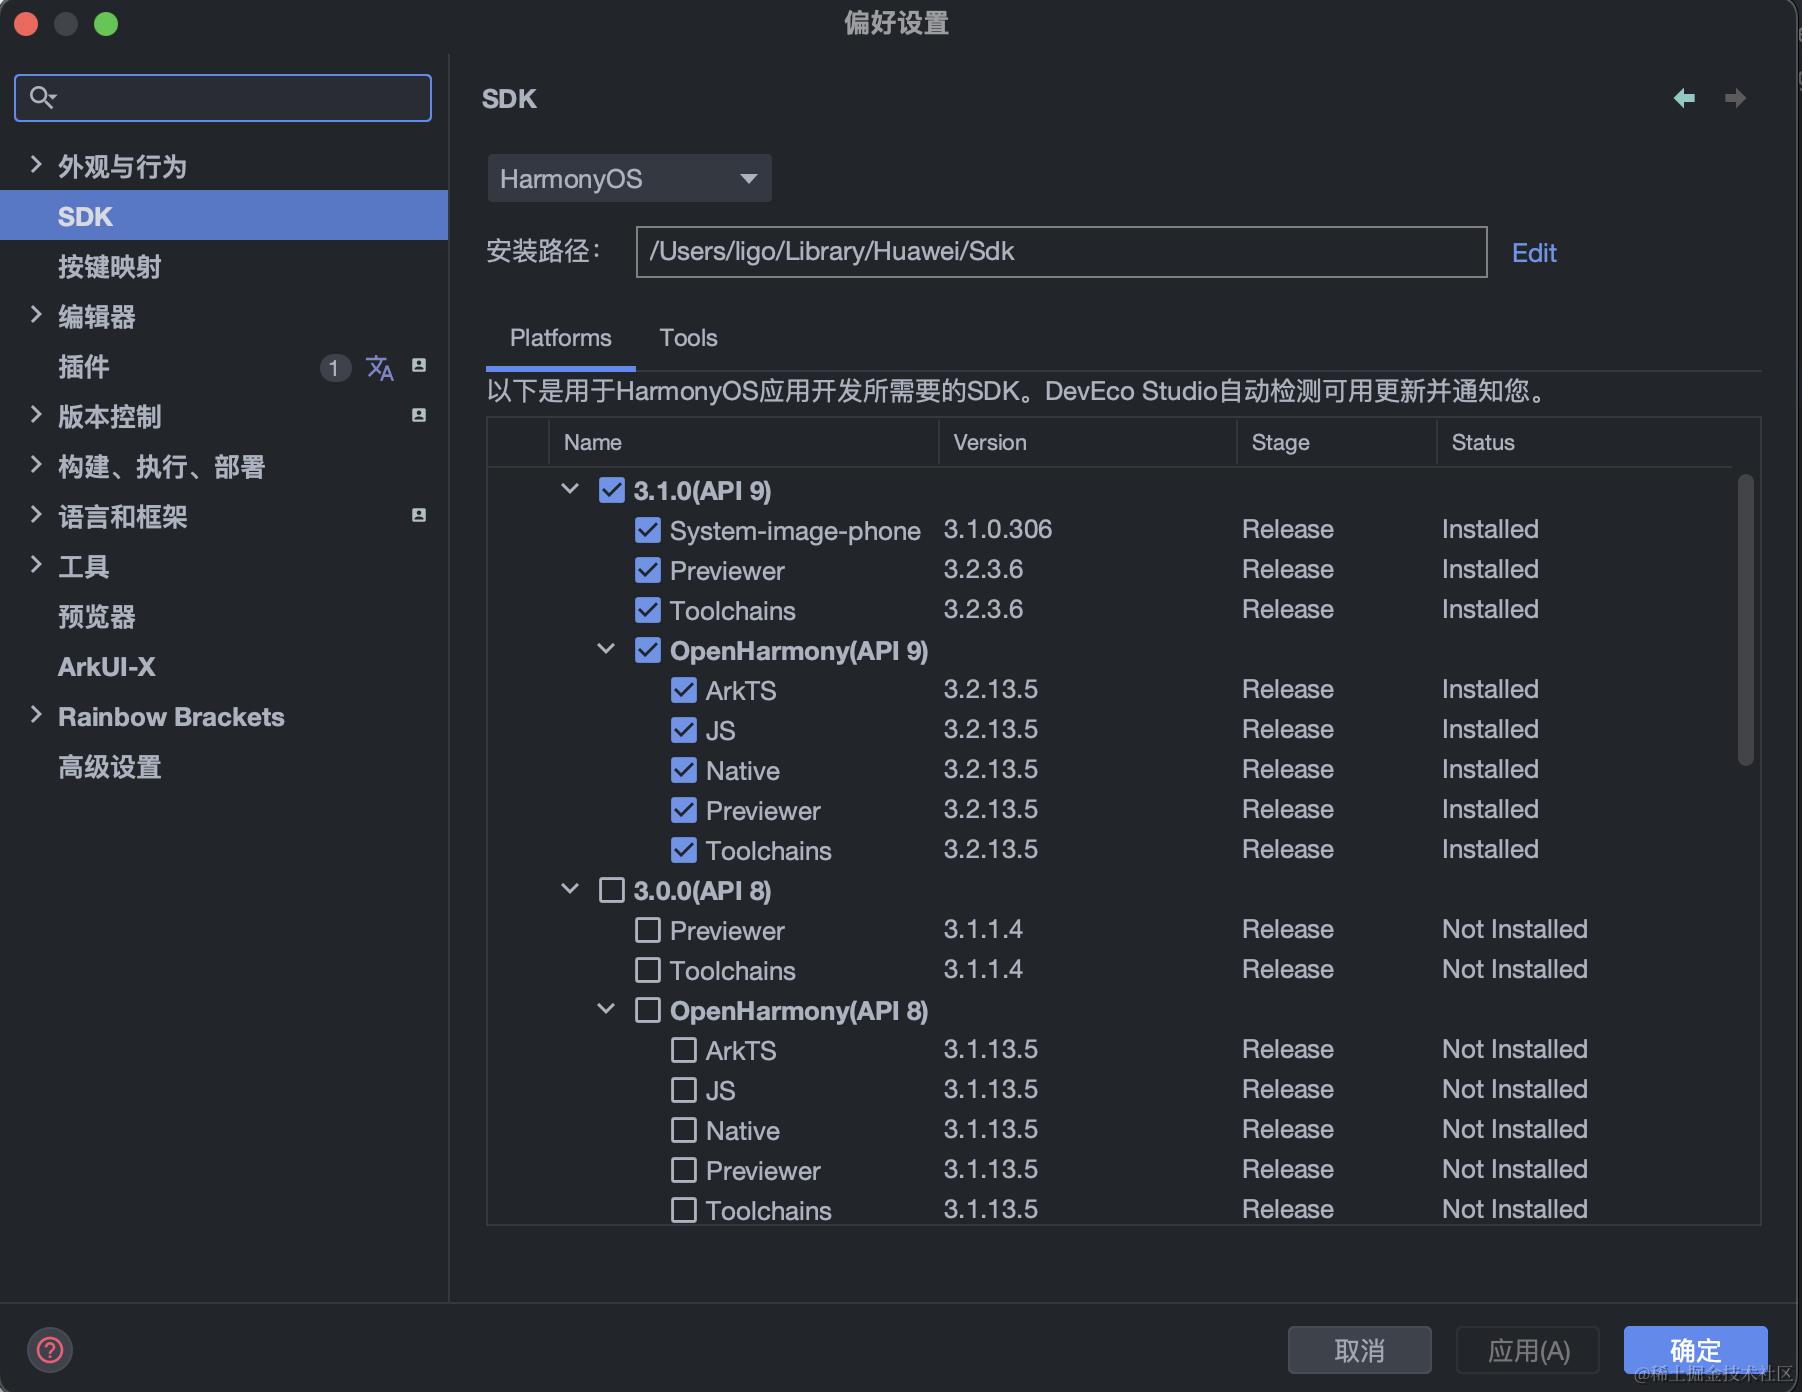Toggle the OpenHarmony(API 9) checkbox

point(648,650)
